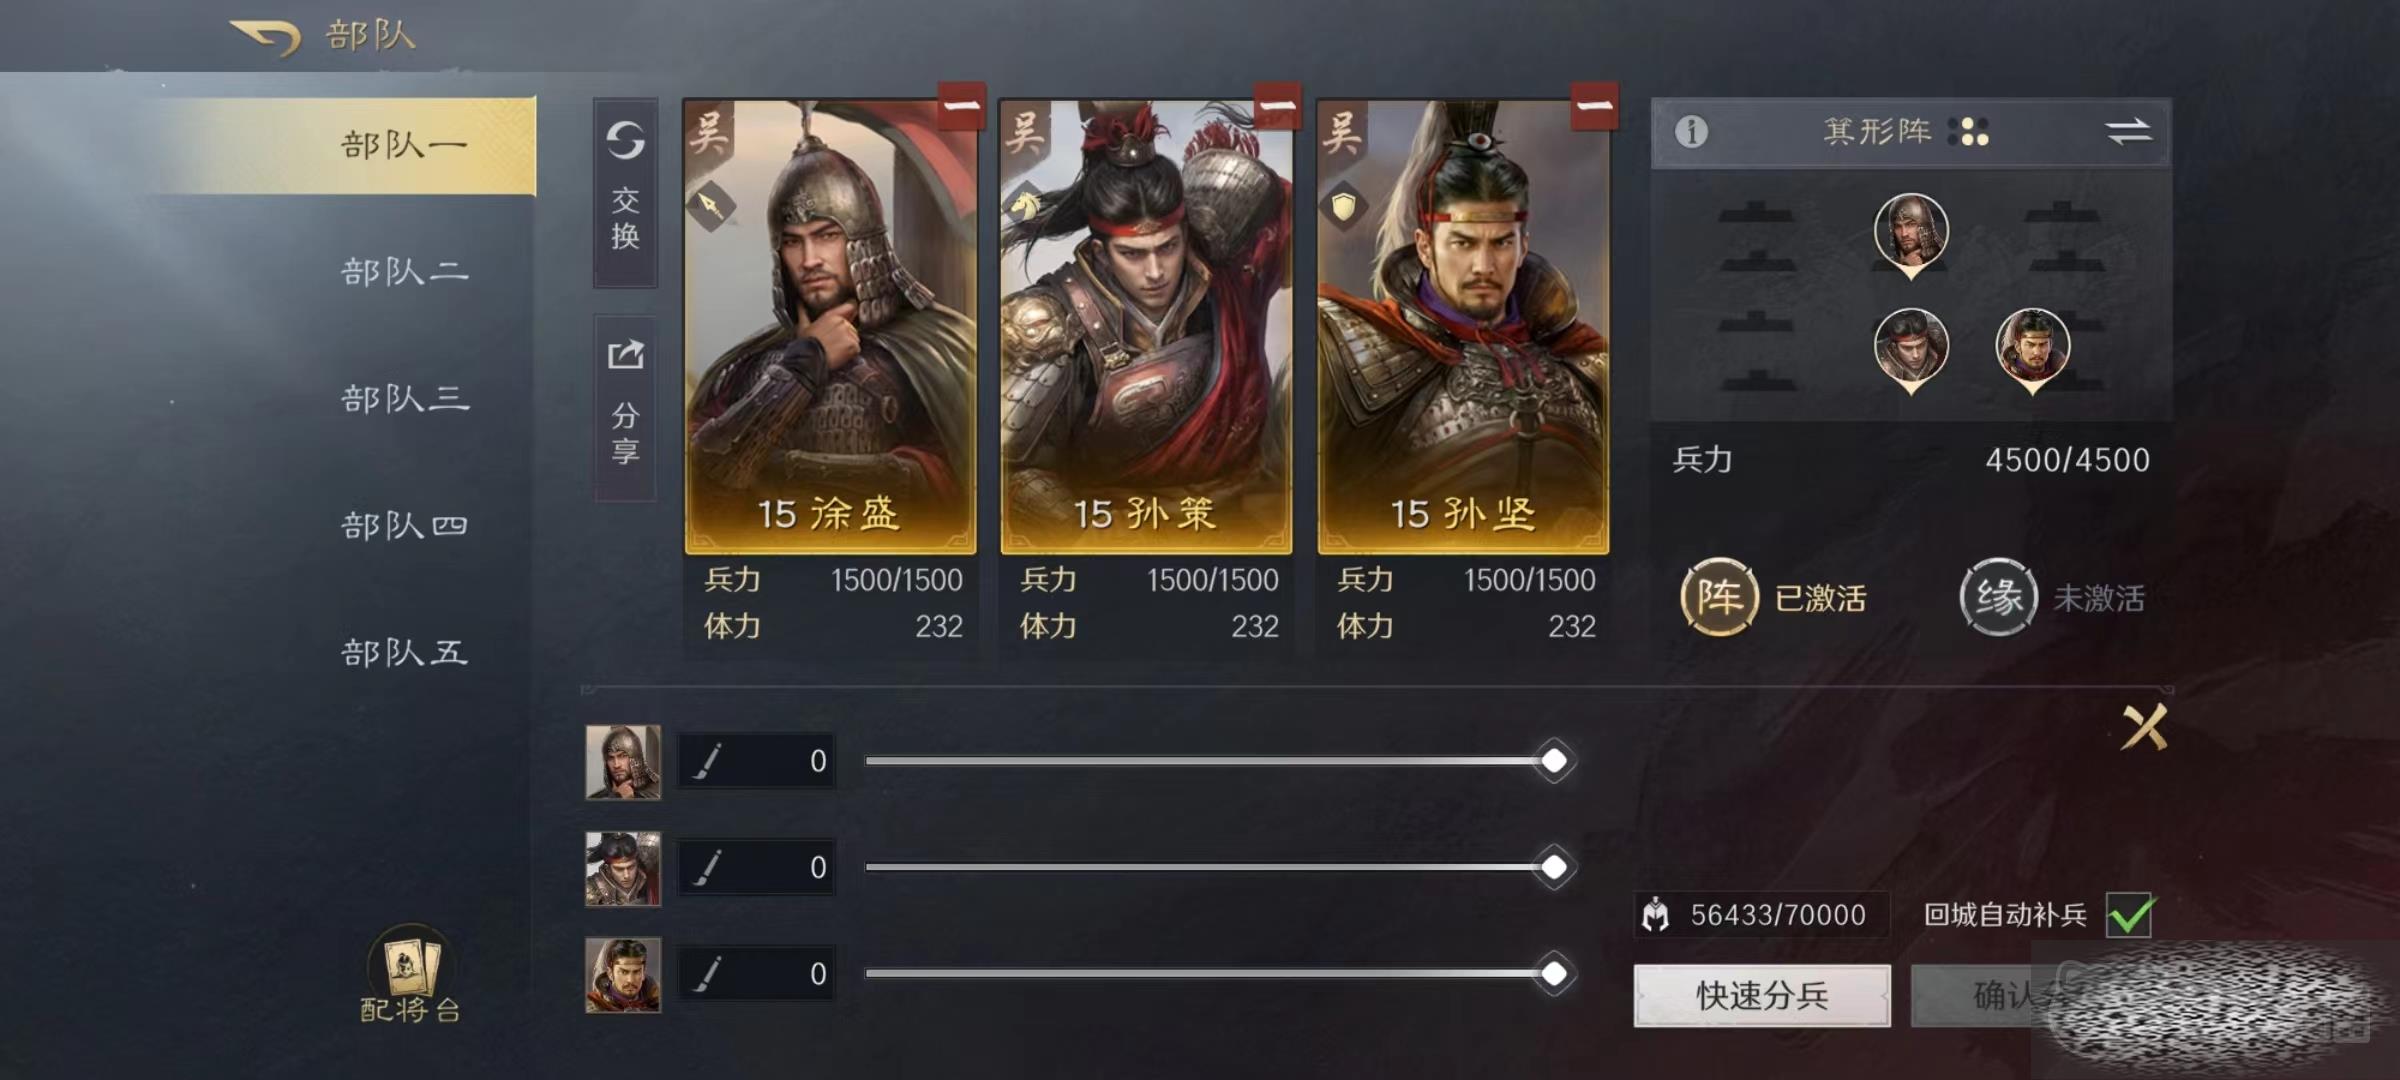Toggle 回城自动补兵 checkbox
The width and height of the screenshot is (2400, 1080).
pyautogui.click(x=2129, y=914)
